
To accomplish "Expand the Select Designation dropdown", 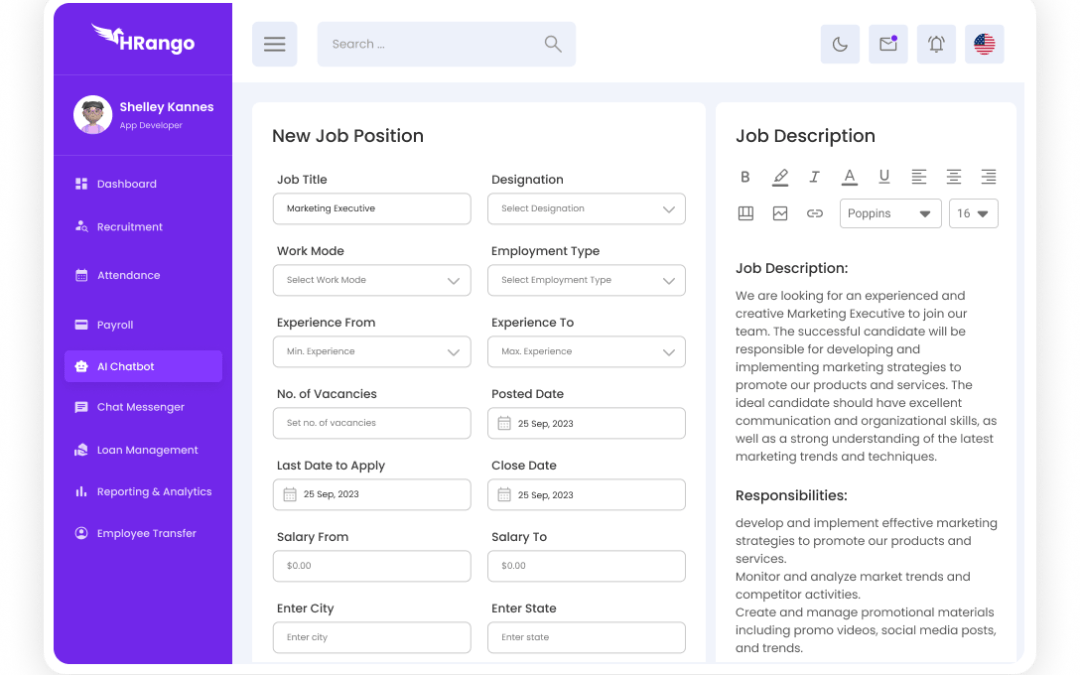I will [x=586, y=209].
